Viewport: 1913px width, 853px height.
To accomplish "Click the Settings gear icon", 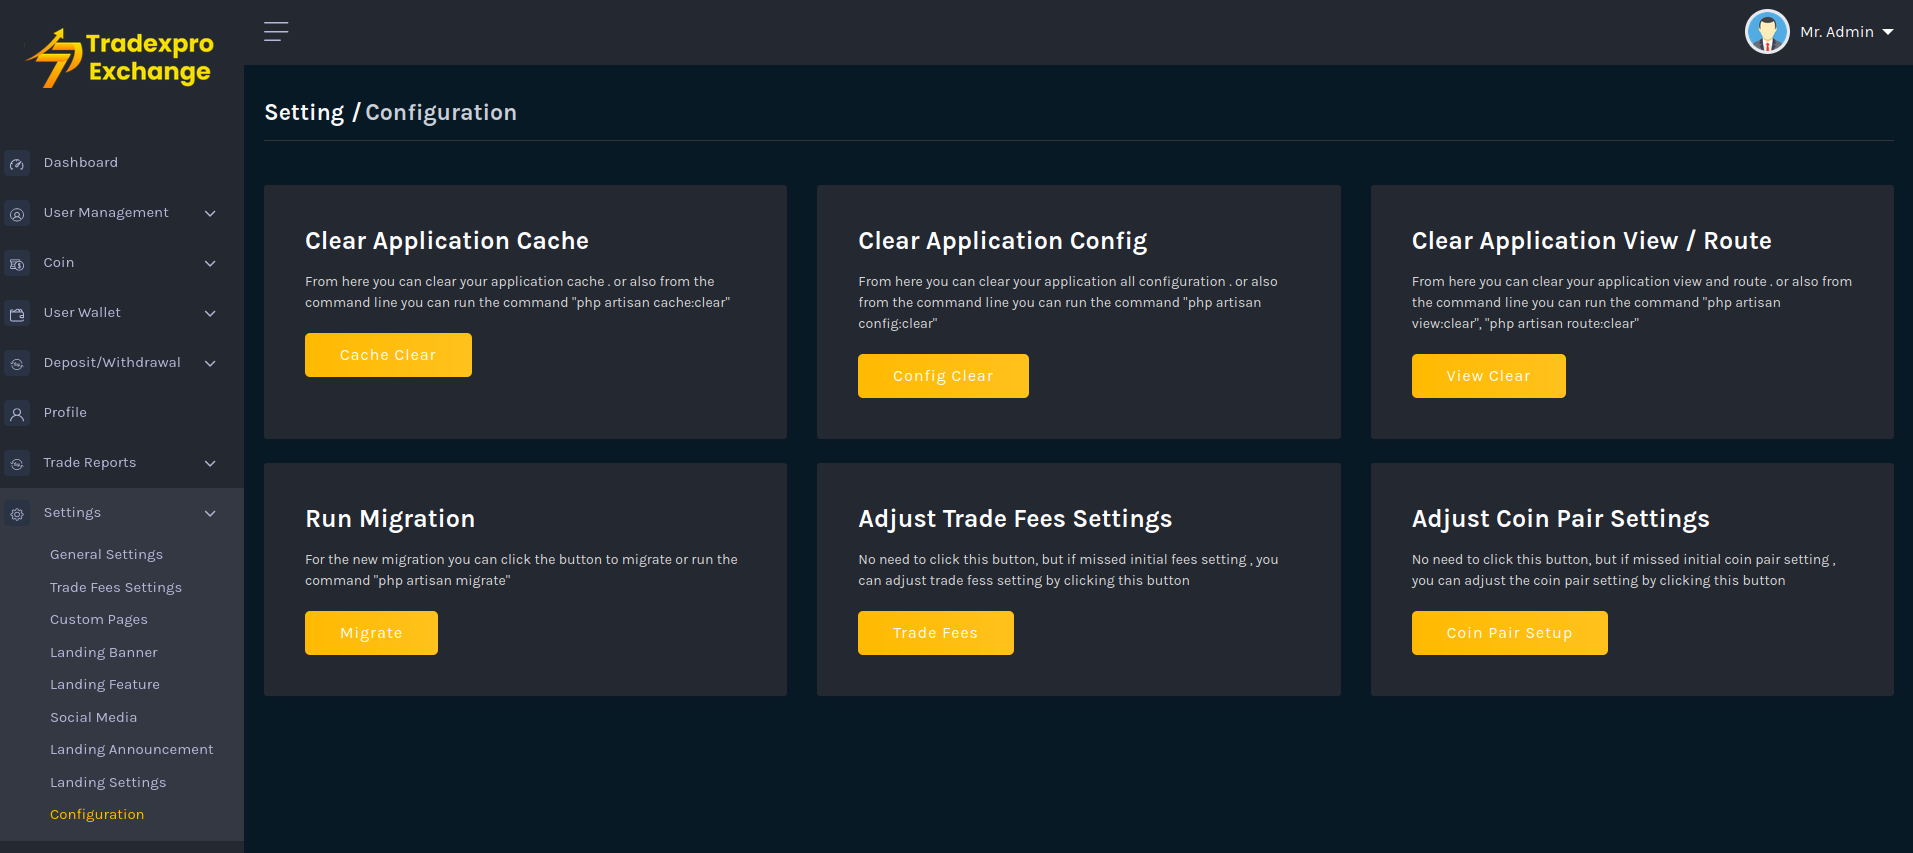I will (17, 514).
